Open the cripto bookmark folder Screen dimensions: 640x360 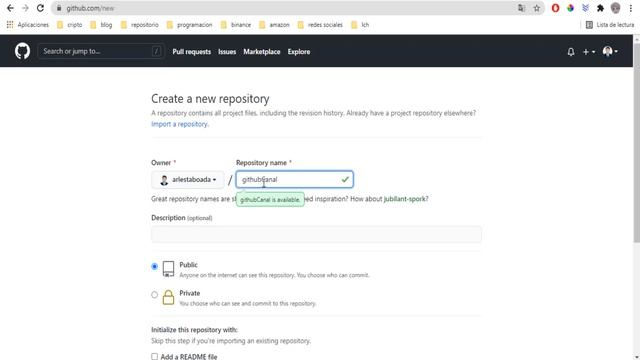point(70,25)
